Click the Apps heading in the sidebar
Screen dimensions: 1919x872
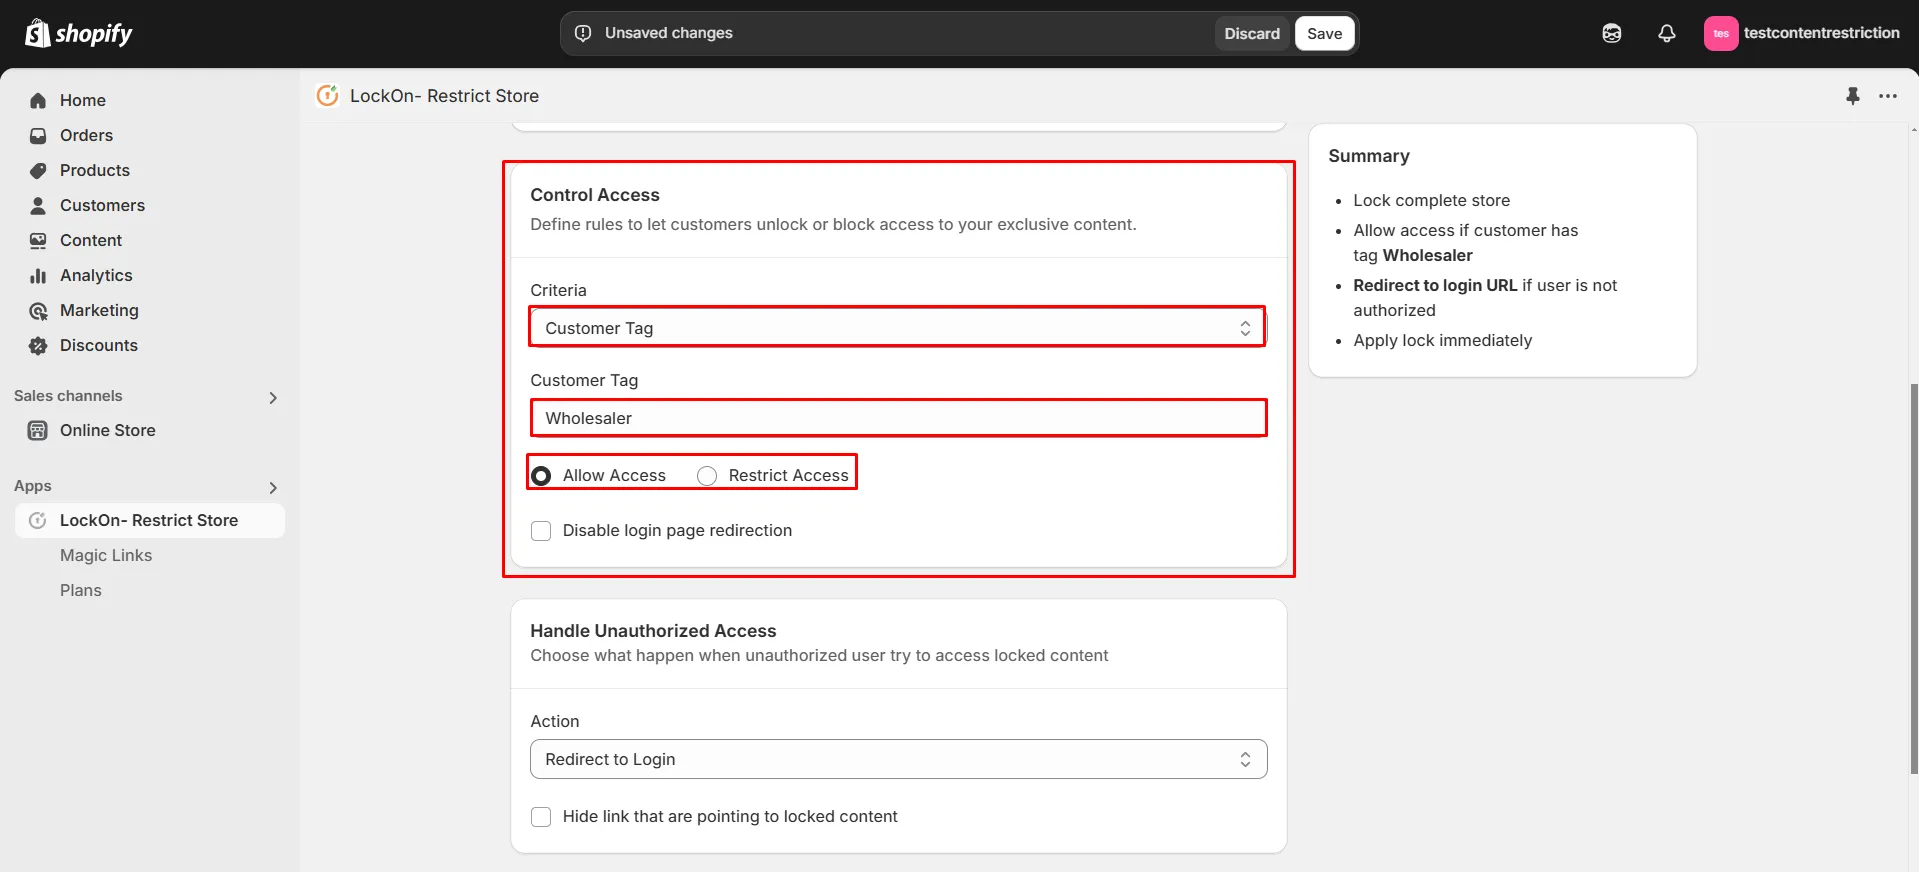click(33, 486)
